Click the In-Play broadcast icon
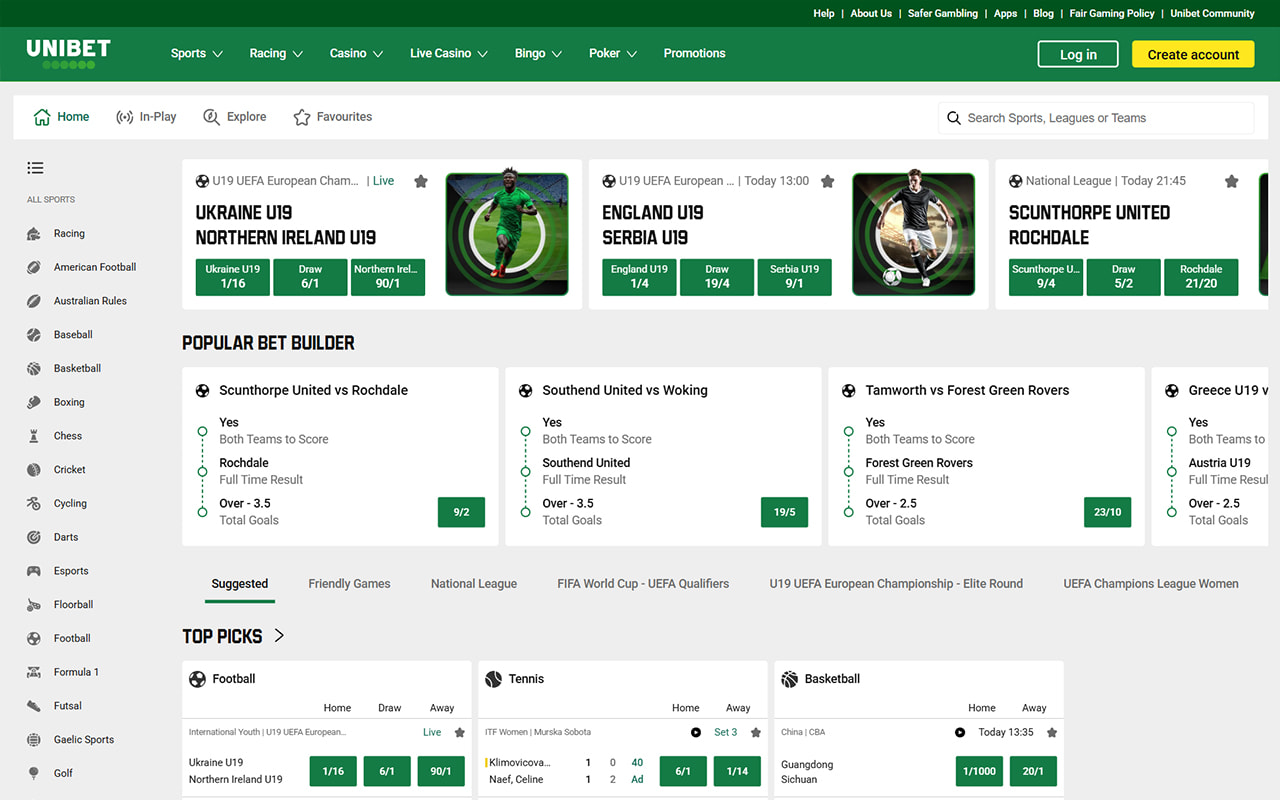This screenshot has height=800, width=1280. tap(125, 117)
